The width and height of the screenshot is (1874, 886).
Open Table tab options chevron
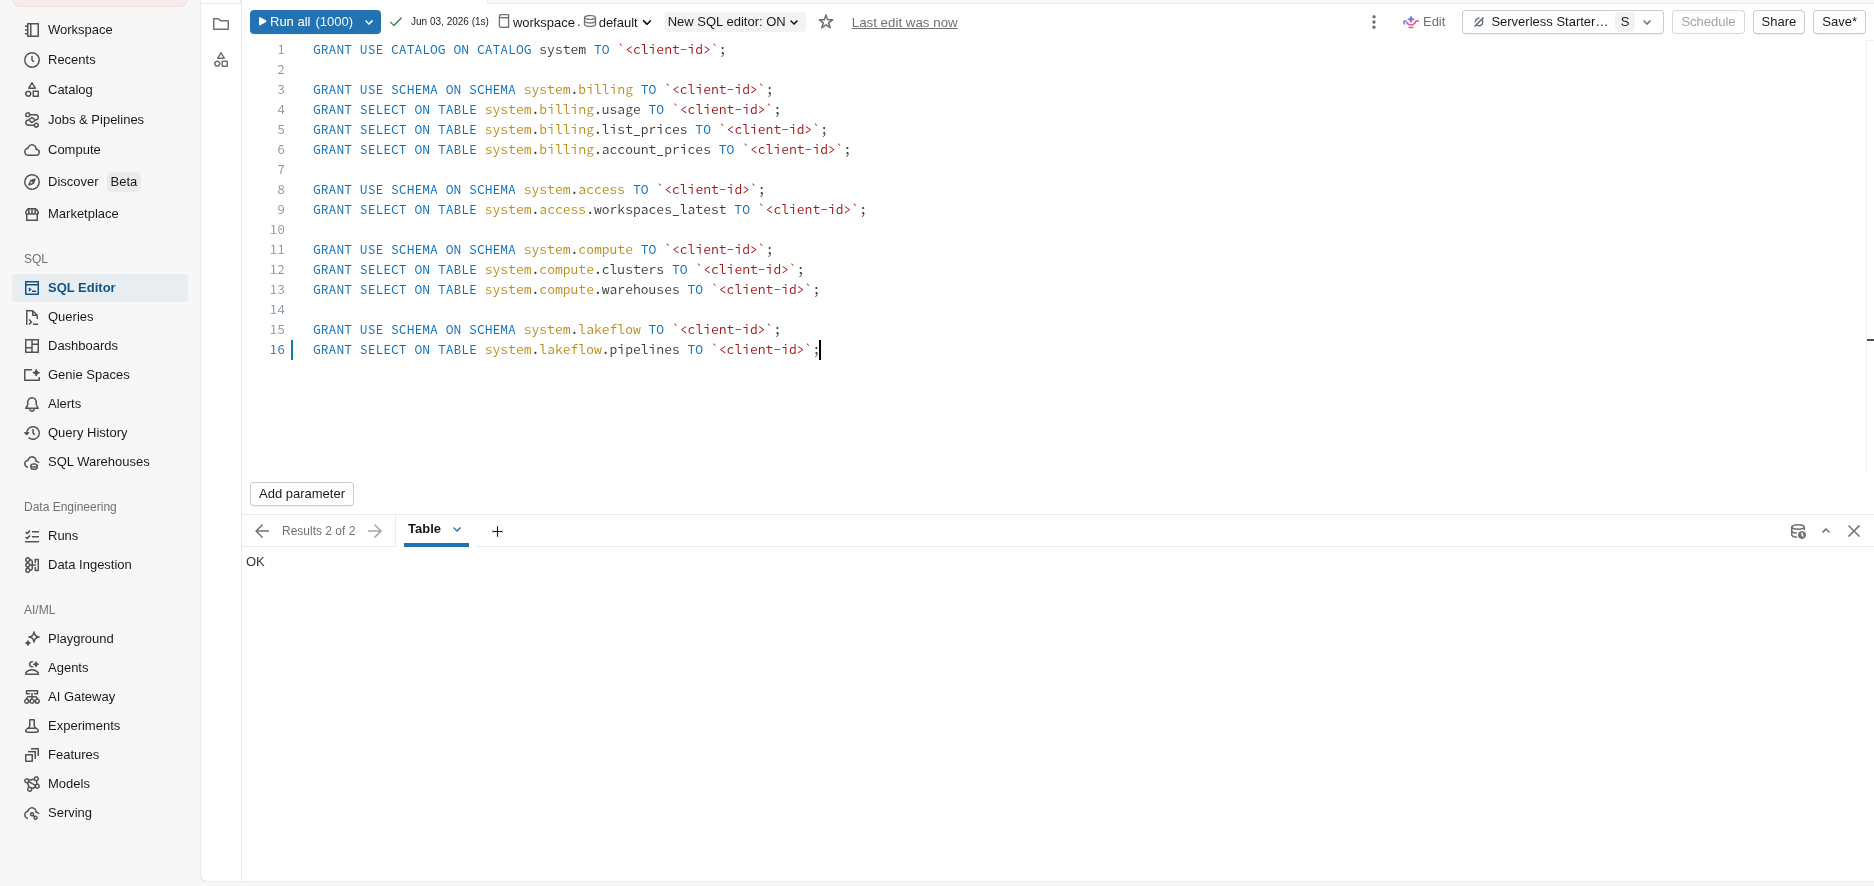[457, 529]
